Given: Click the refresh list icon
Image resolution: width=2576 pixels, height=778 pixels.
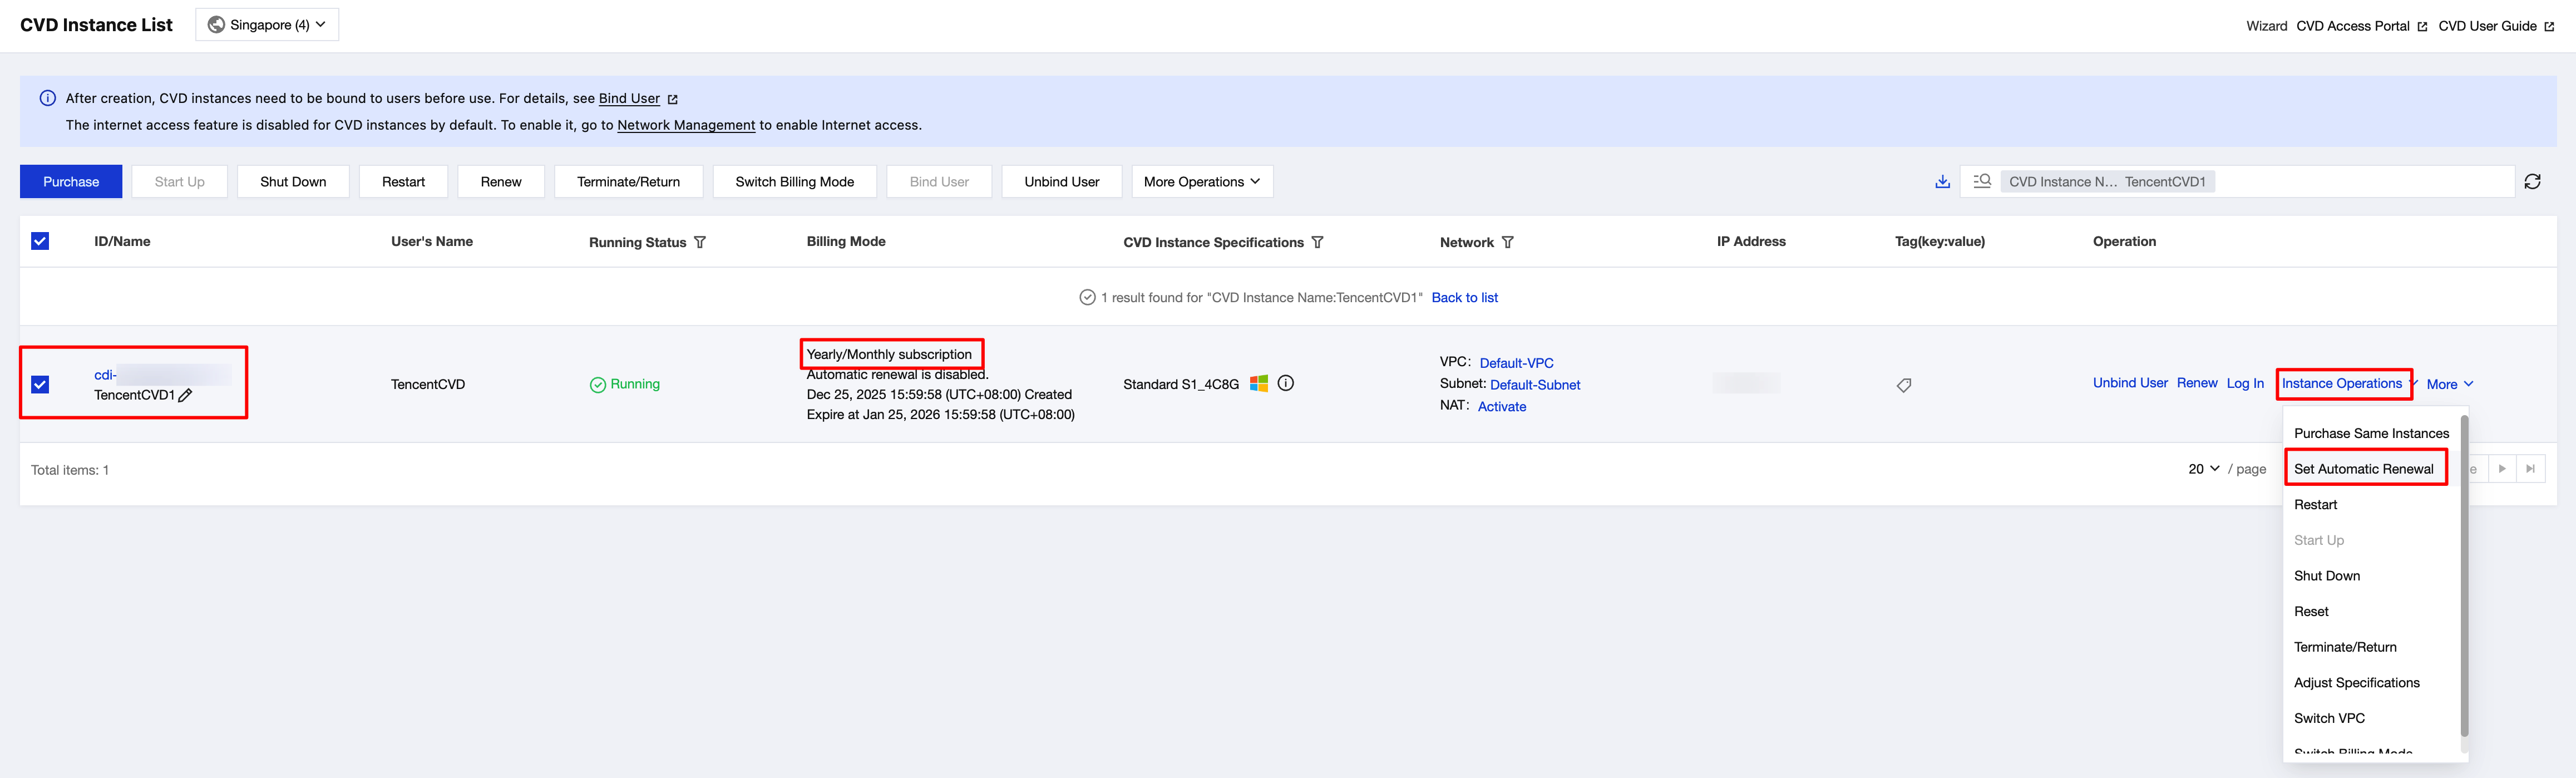Looking at the screenshot, I should click(2532, 181).
